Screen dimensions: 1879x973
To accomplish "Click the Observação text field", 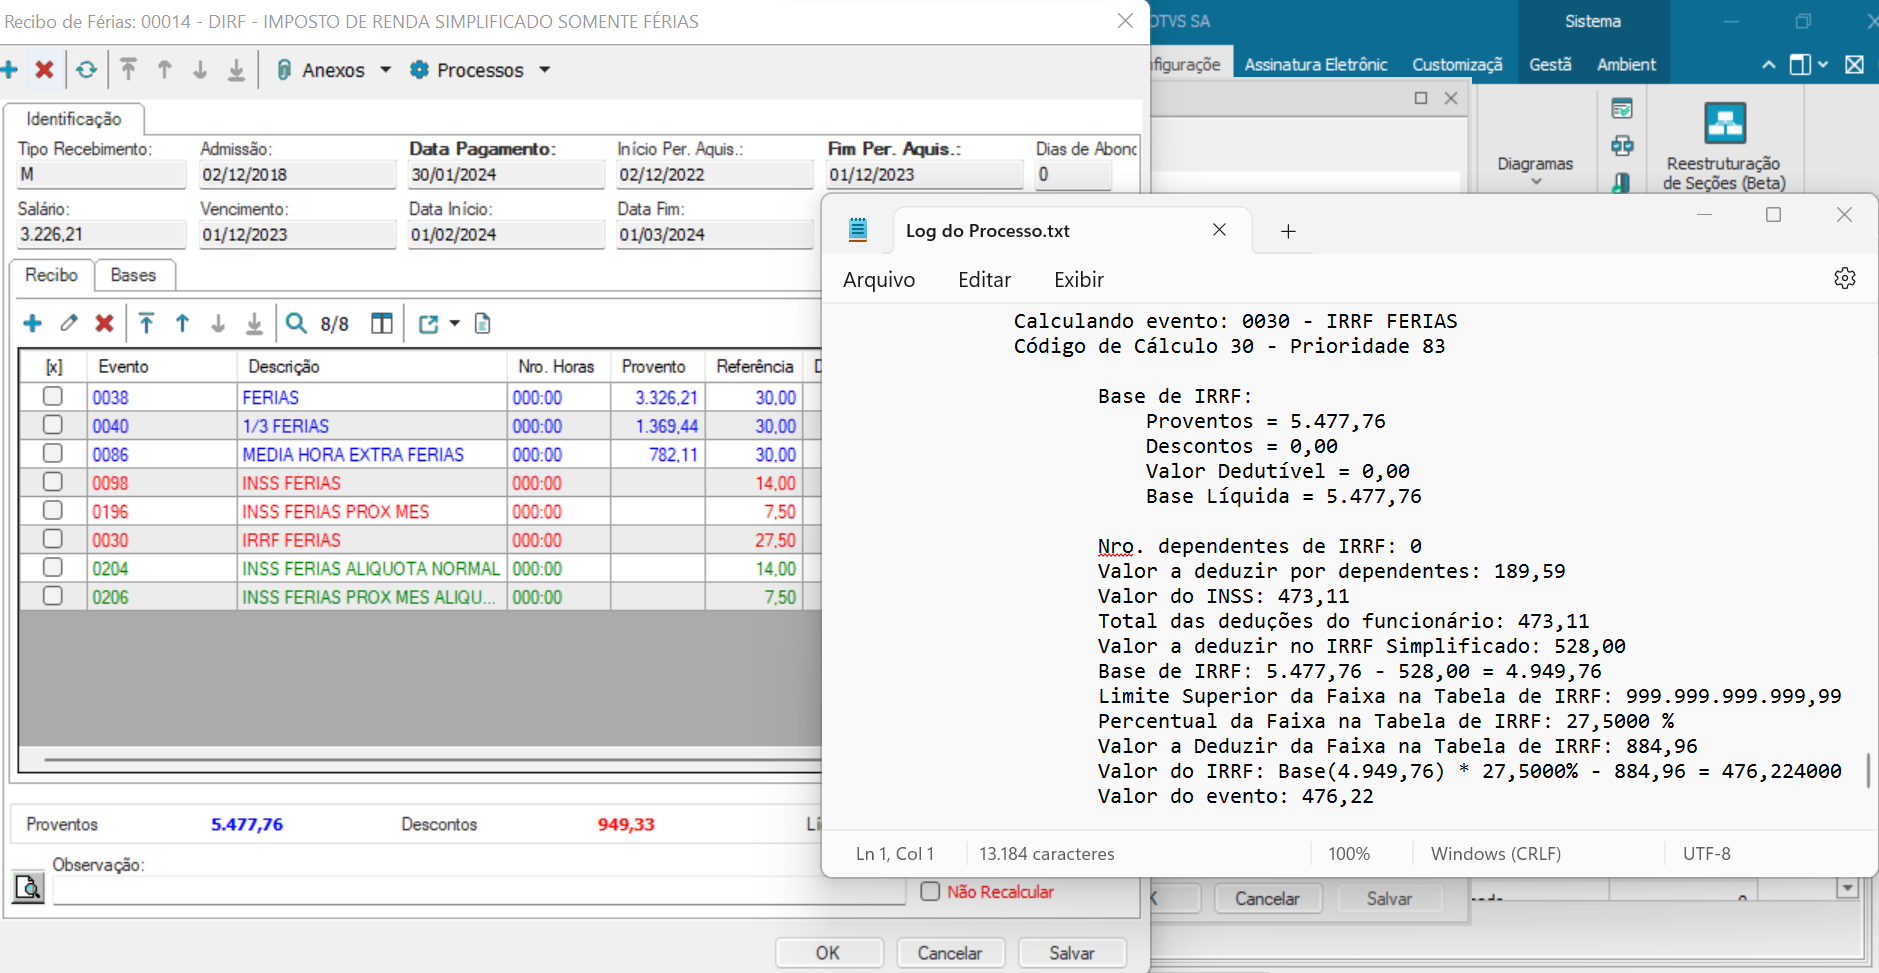I will [478, 890].
